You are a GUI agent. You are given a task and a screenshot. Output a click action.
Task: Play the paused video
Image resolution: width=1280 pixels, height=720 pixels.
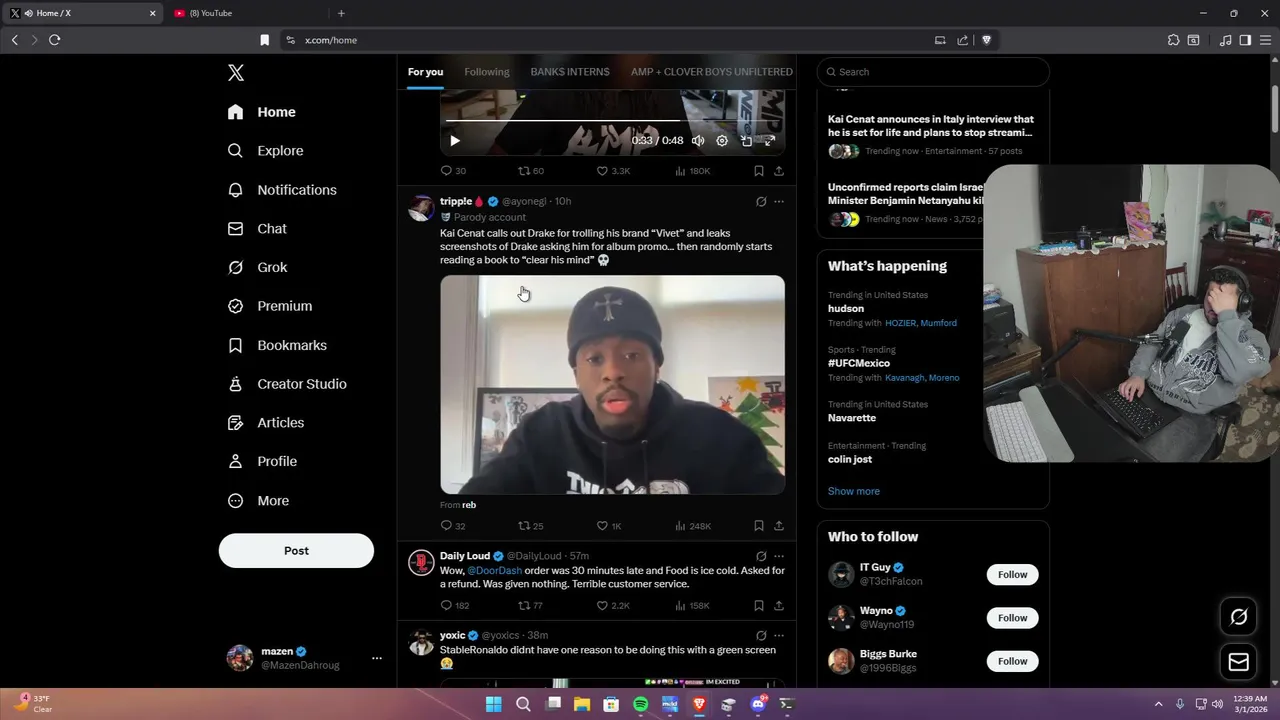coord(455,141)
